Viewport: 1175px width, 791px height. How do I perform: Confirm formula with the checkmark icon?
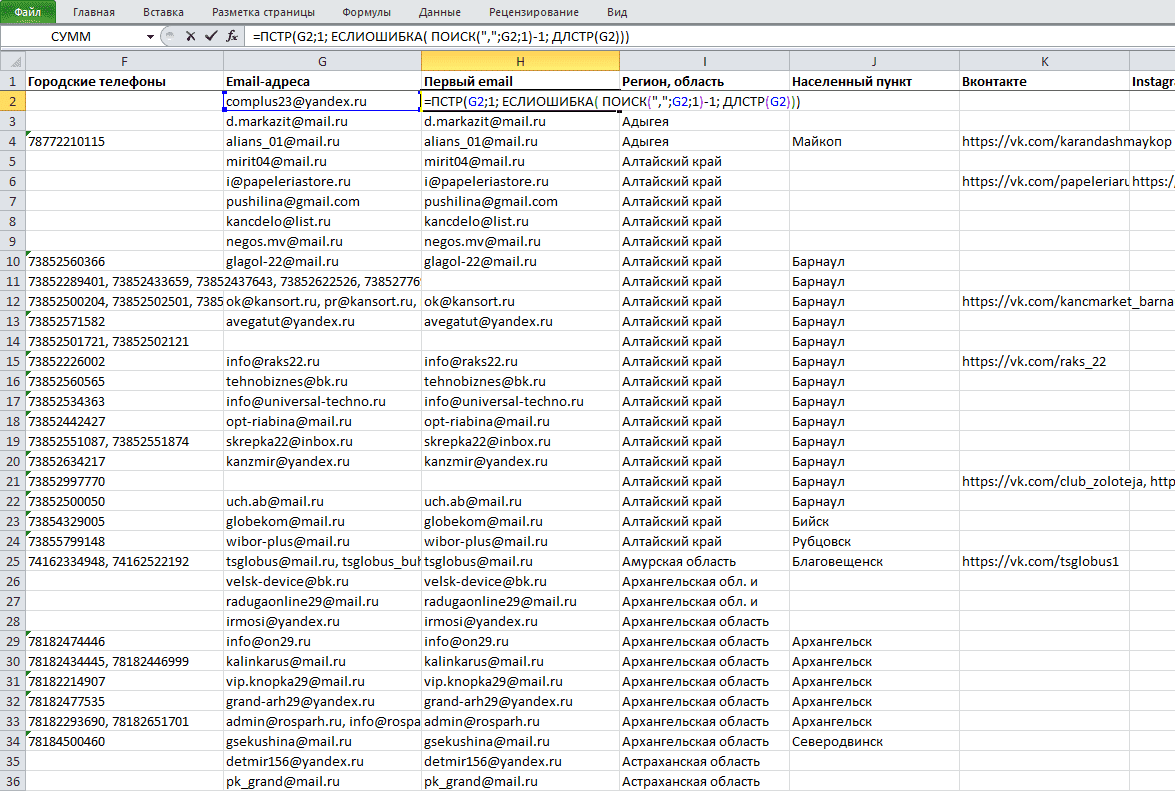point(211,36)
